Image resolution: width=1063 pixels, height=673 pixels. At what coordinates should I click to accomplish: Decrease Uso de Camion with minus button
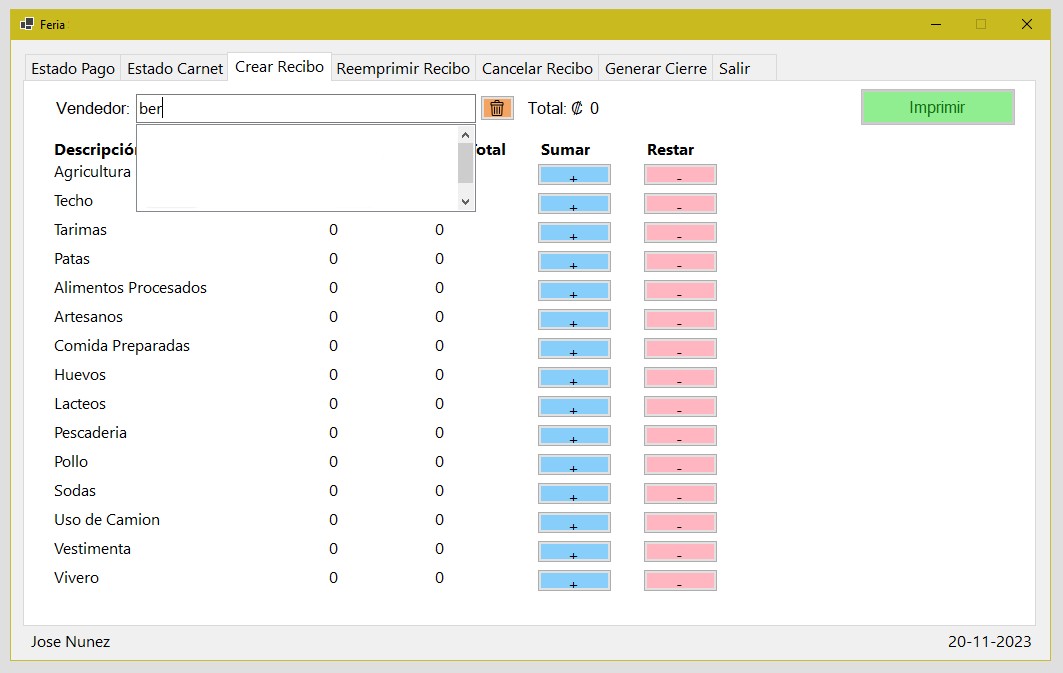pos(680,523)
